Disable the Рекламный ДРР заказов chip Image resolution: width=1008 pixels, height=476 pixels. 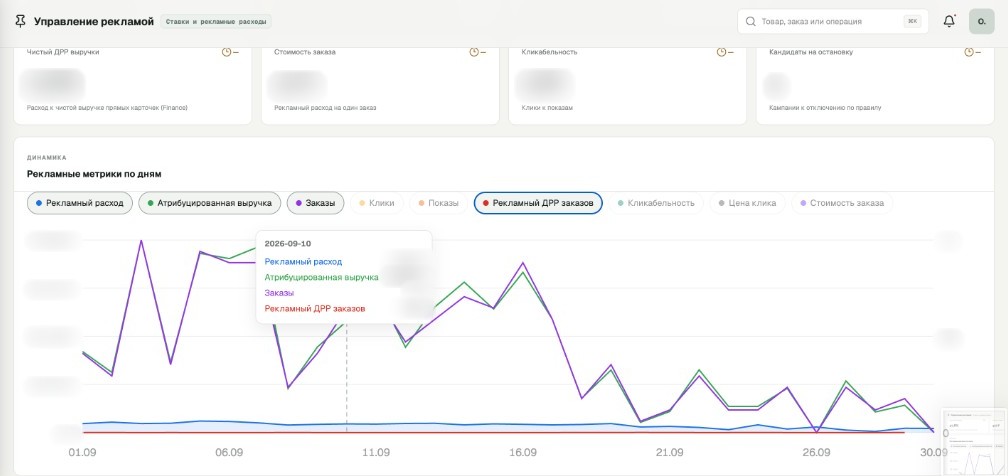coord(538,203)
